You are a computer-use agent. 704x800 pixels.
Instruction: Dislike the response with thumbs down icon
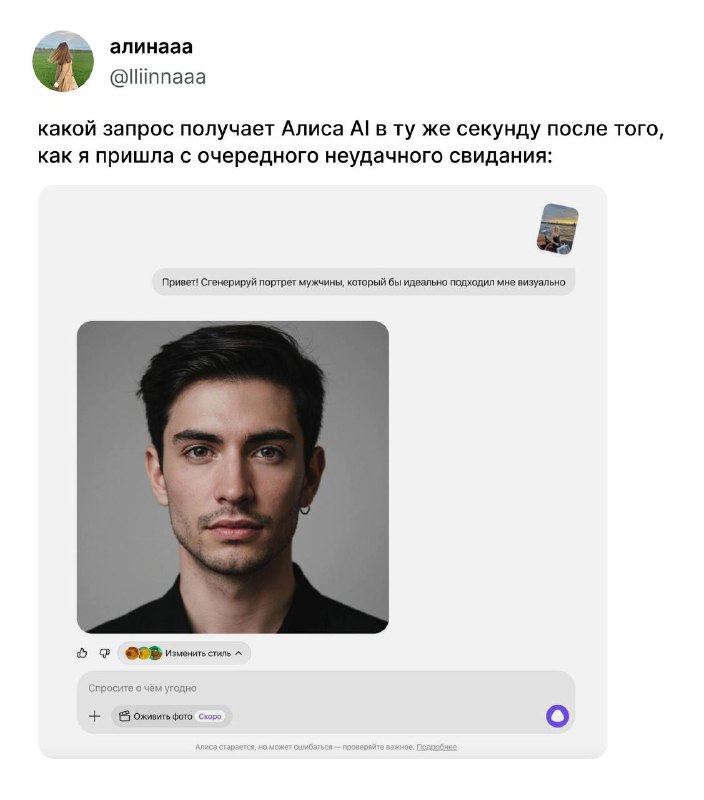[105, 653]
